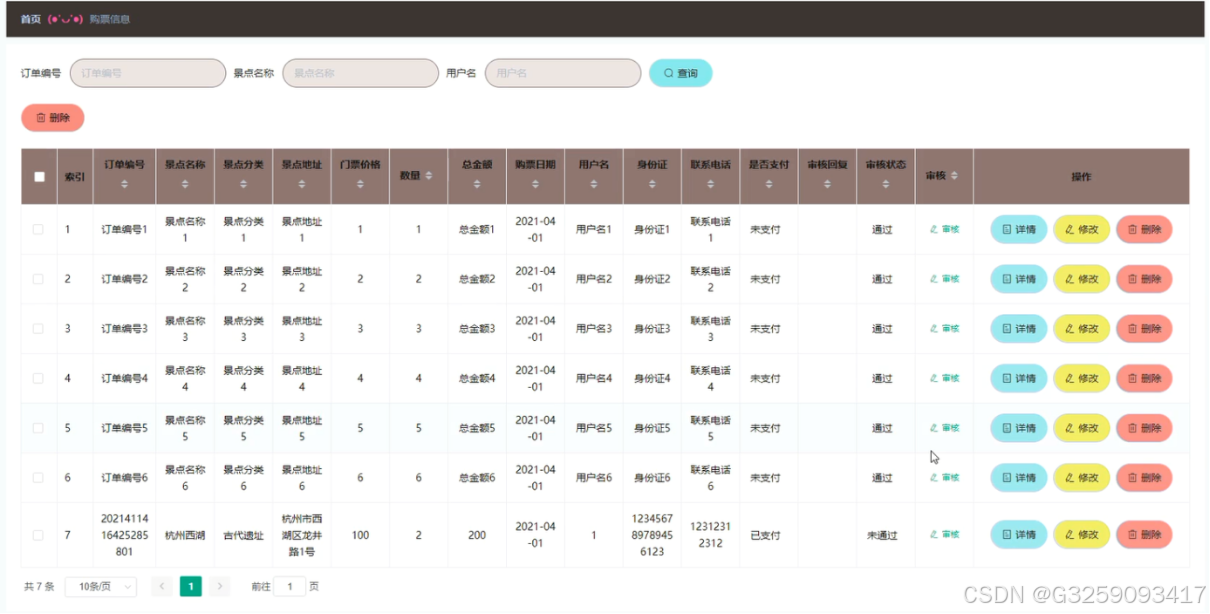The width and height of the screenshot is (1210, 614).
Task: Sort by 联系电话 column arrows
Action: [711, 184]
